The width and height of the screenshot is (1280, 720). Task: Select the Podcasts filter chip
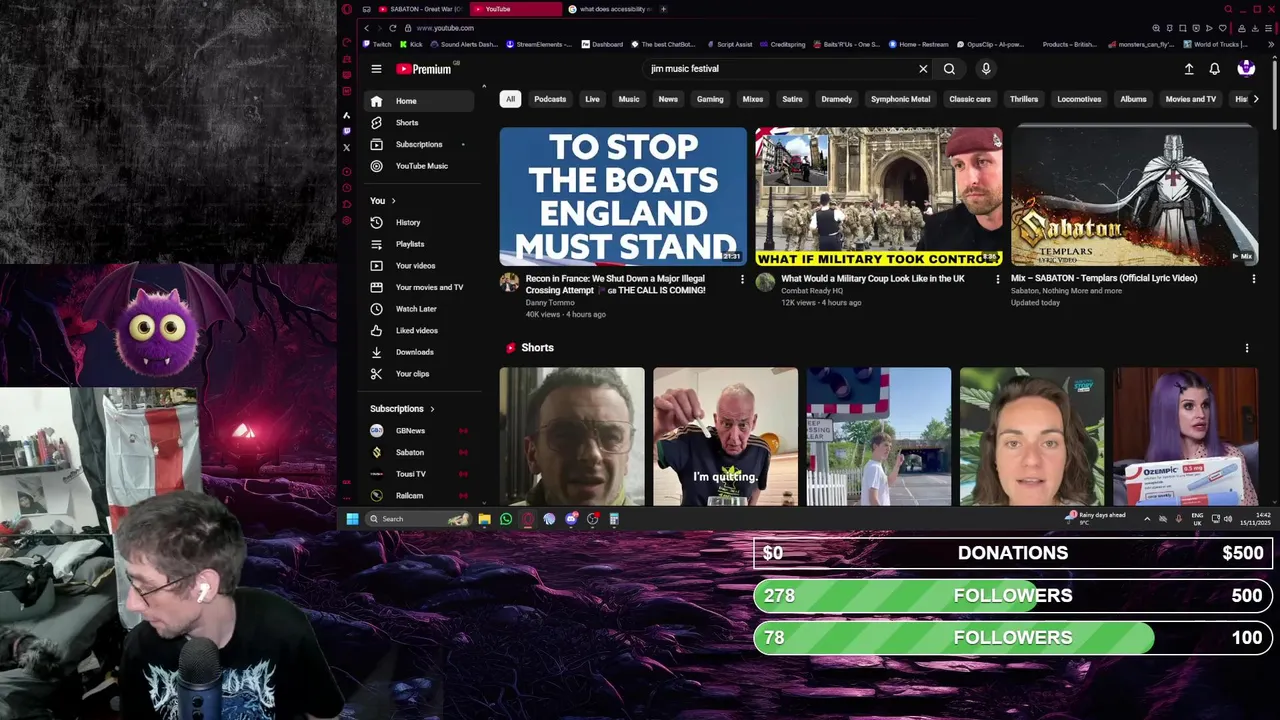click(550, 99)
